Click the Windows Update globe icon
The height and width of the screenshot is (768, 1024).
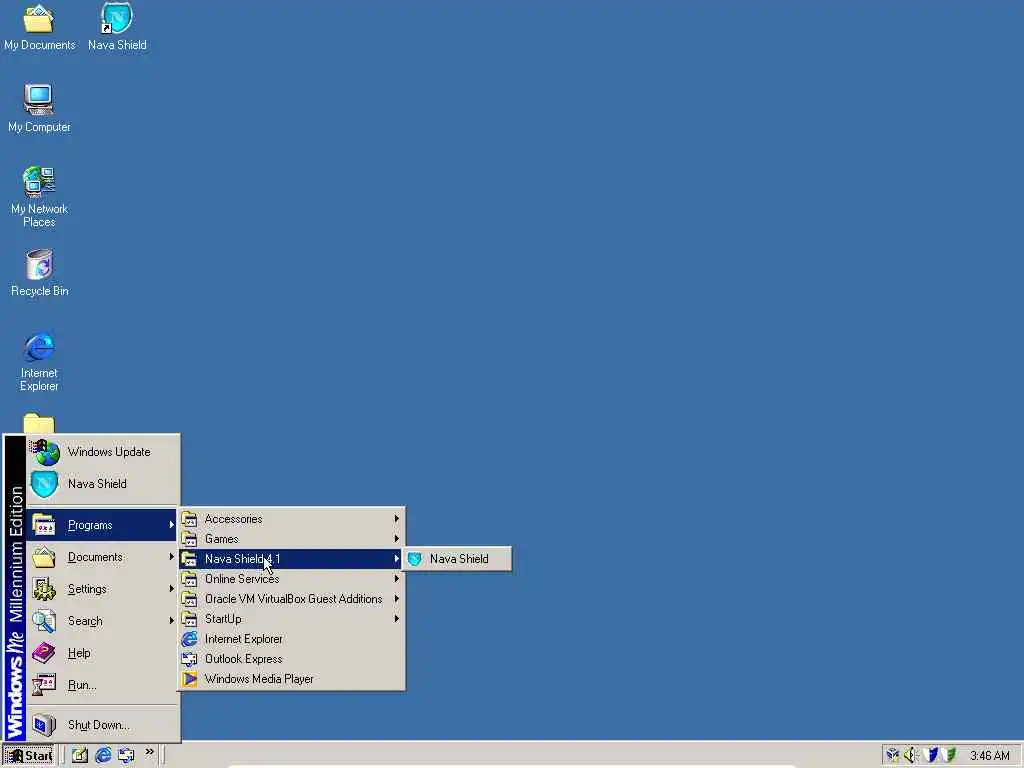[44, 452]
